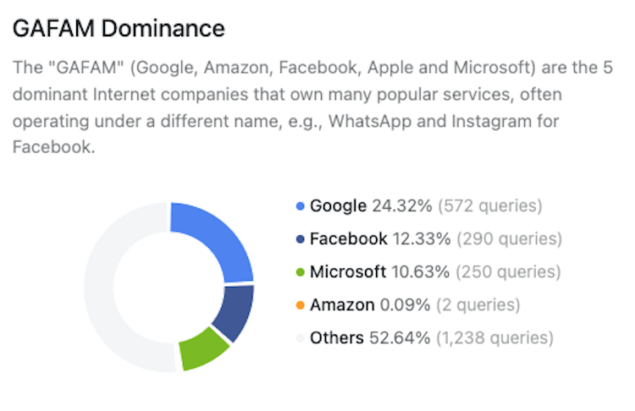Click the Others legend label
This screenshot has width=635, height=411.
[x=337, y=338]
